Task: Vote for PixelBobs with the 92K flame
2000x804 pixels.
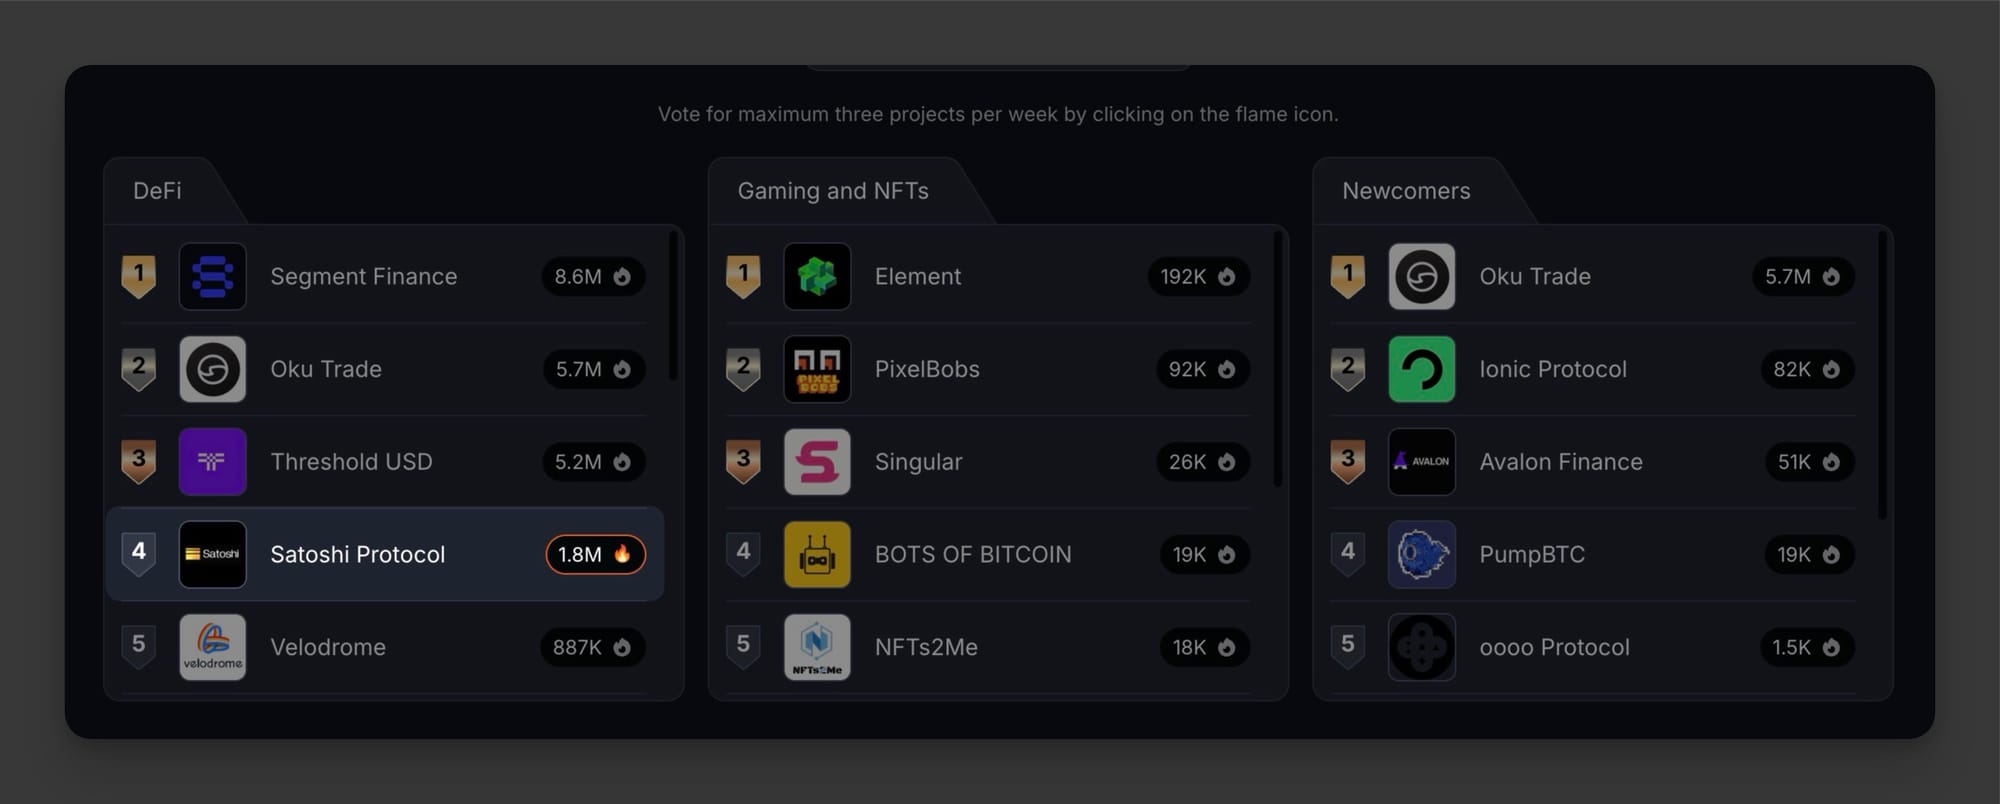Action: coord(1203,369)
